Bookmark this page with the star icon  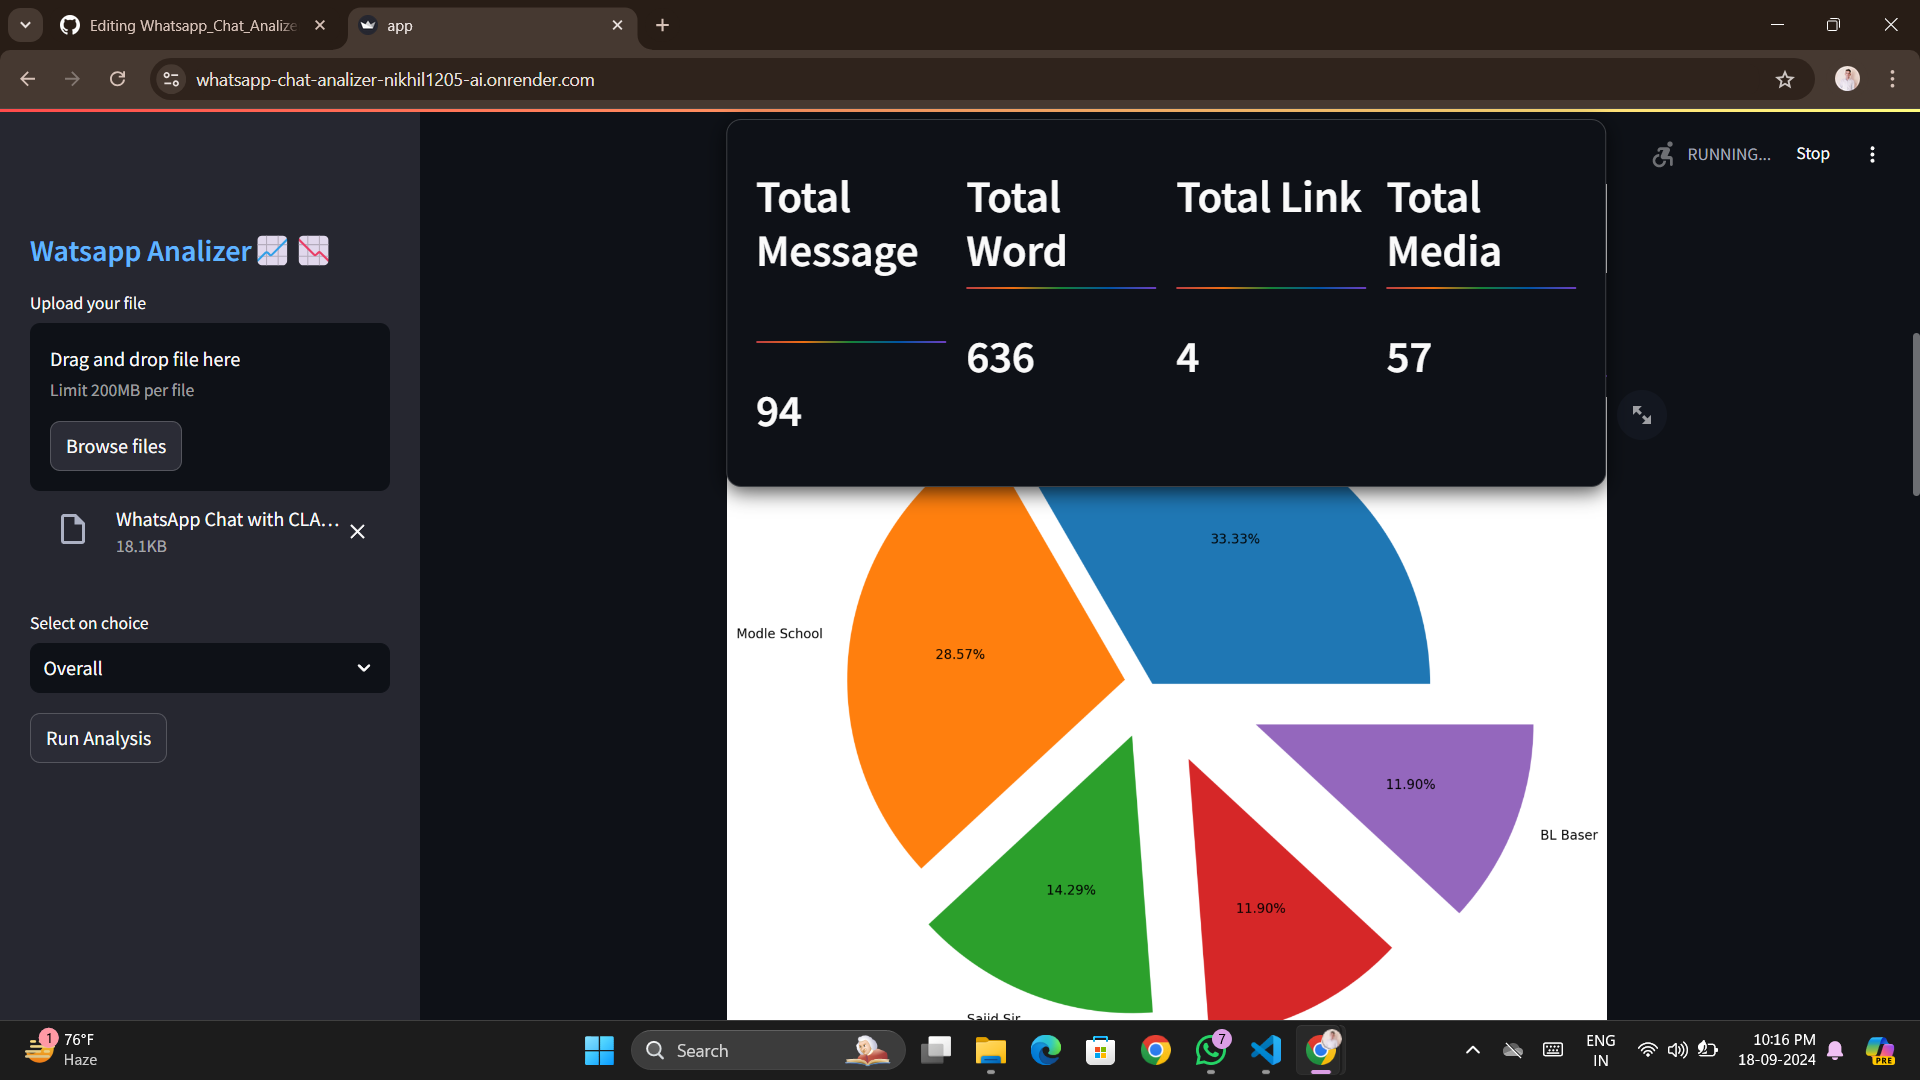click(1785, 79)
